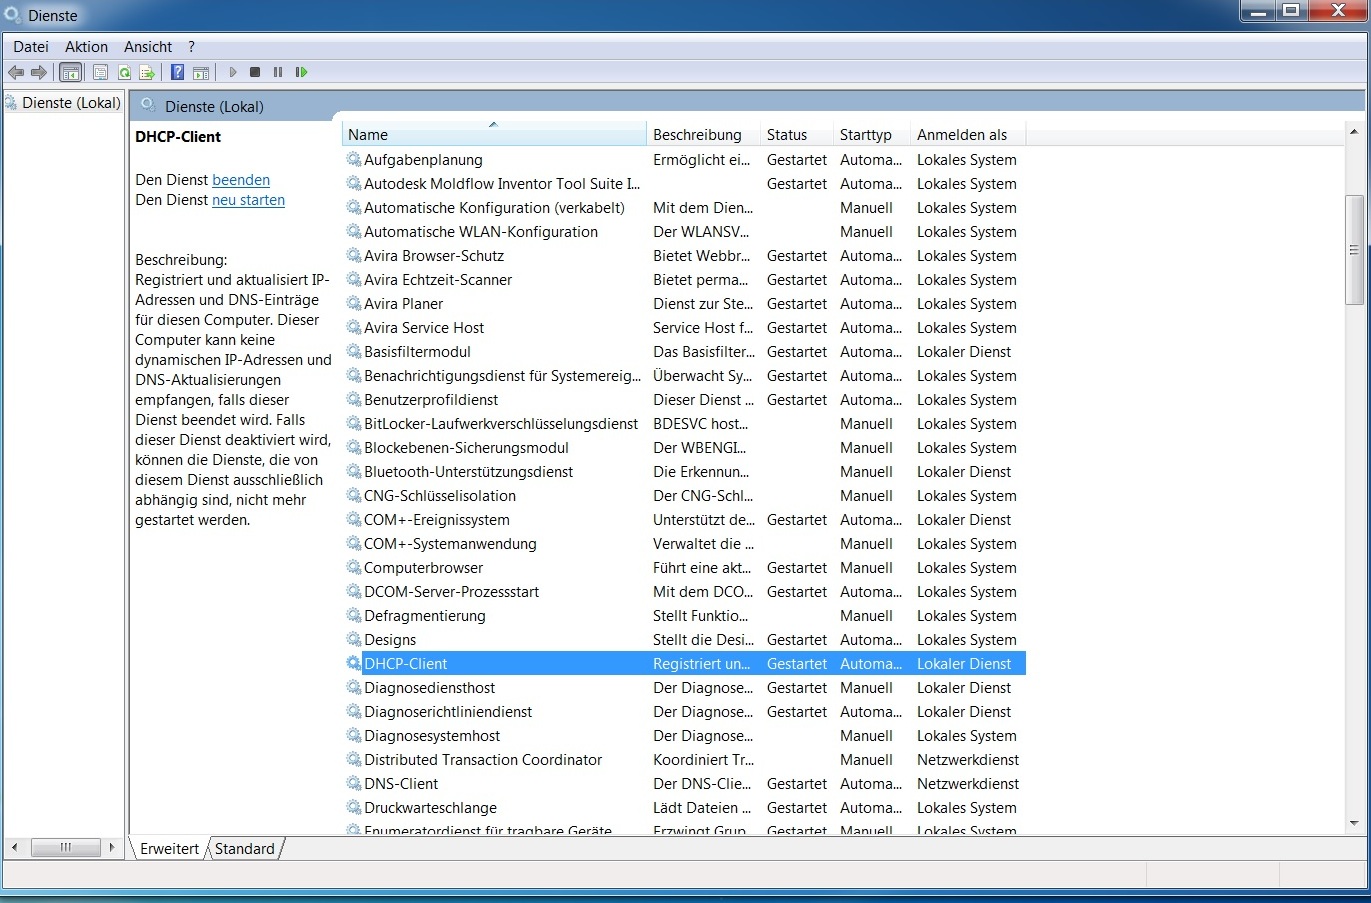Open the Properties toolbar icon
The width and height of the screenshot is (1371, 903).
tap(100, 72)
